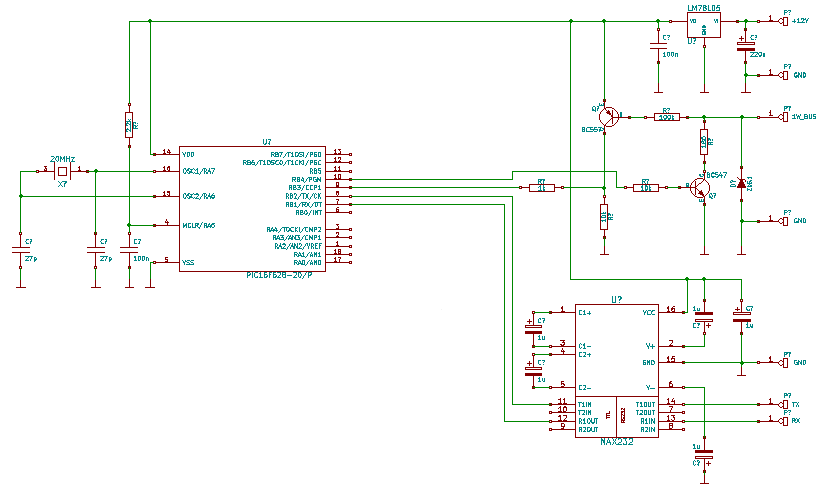Viewport: 824px width, 494px height.
Task: Click the 220u electrolytic capacitor symbol
Action: tap(743, 45)
